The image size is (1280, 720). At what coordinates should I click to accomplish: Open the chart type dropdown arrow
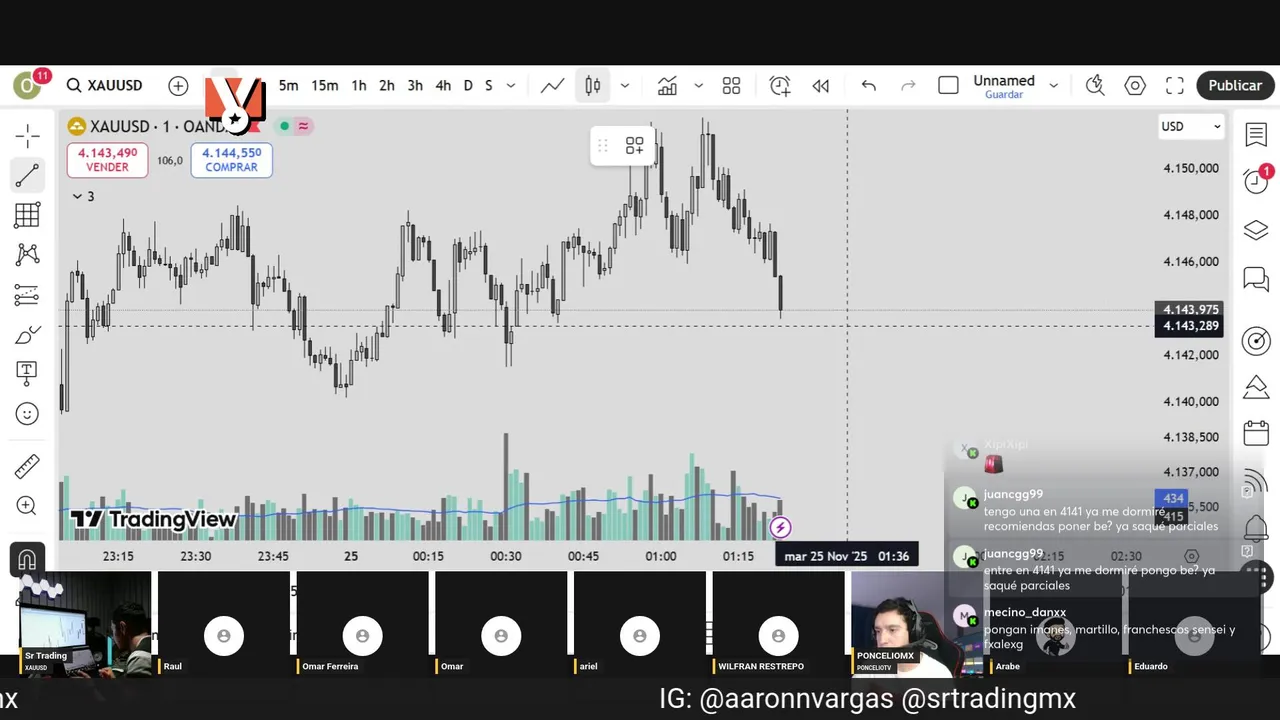click(625, 85)
